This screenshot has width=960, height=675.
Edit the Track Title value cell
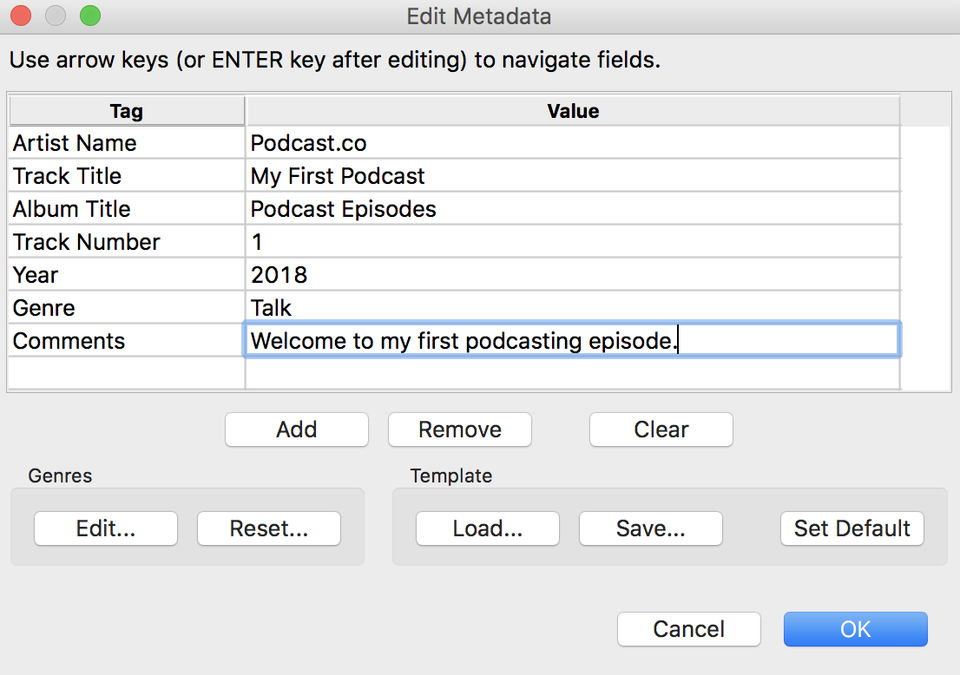[572, 176]
